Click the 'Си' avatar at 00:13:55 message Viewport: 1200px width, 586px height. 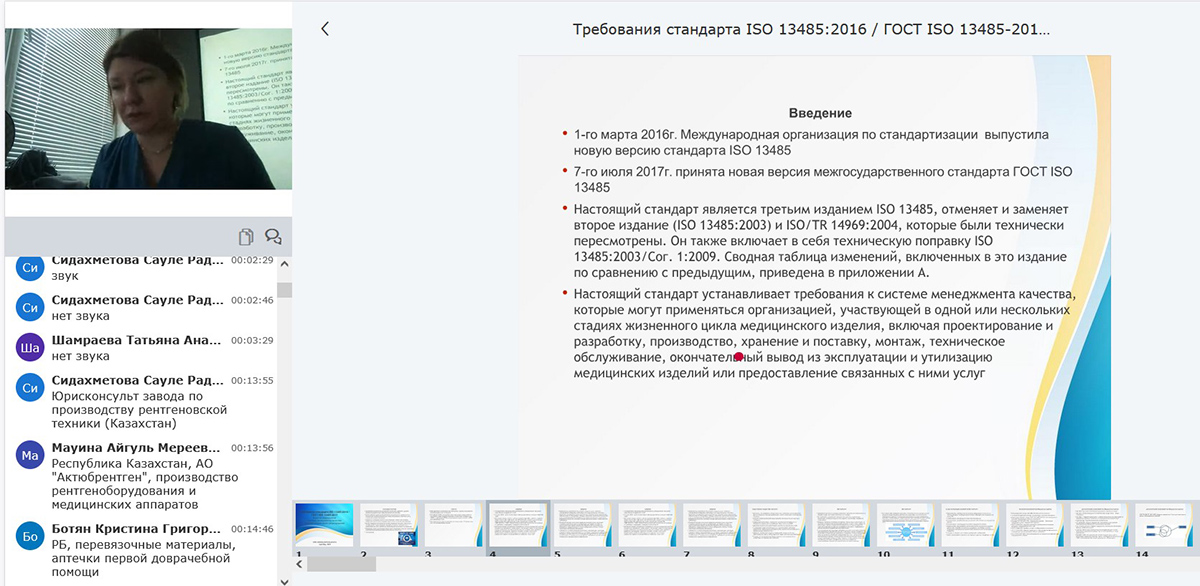(x=30, y=387)
